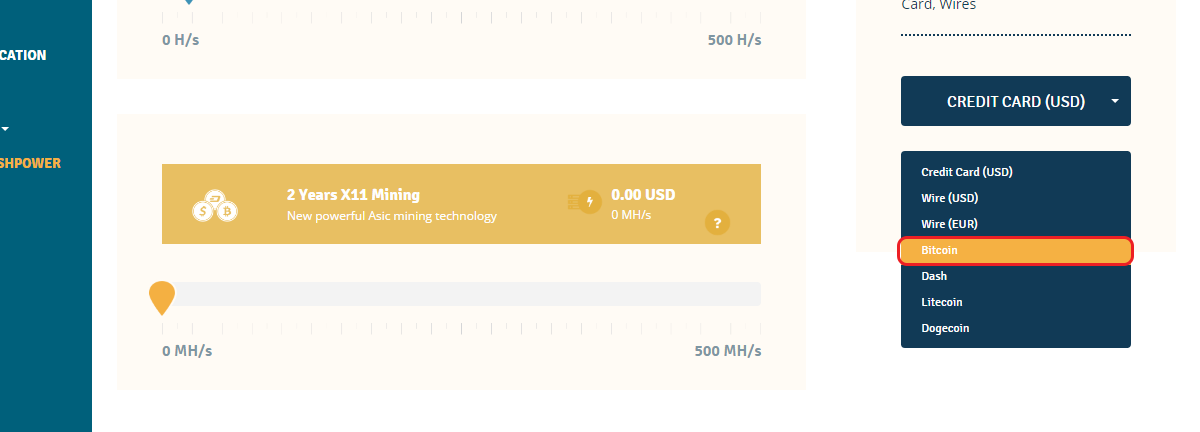
Task: Open the SHPOWER sidebar link
Action: [x=30, y=163]
